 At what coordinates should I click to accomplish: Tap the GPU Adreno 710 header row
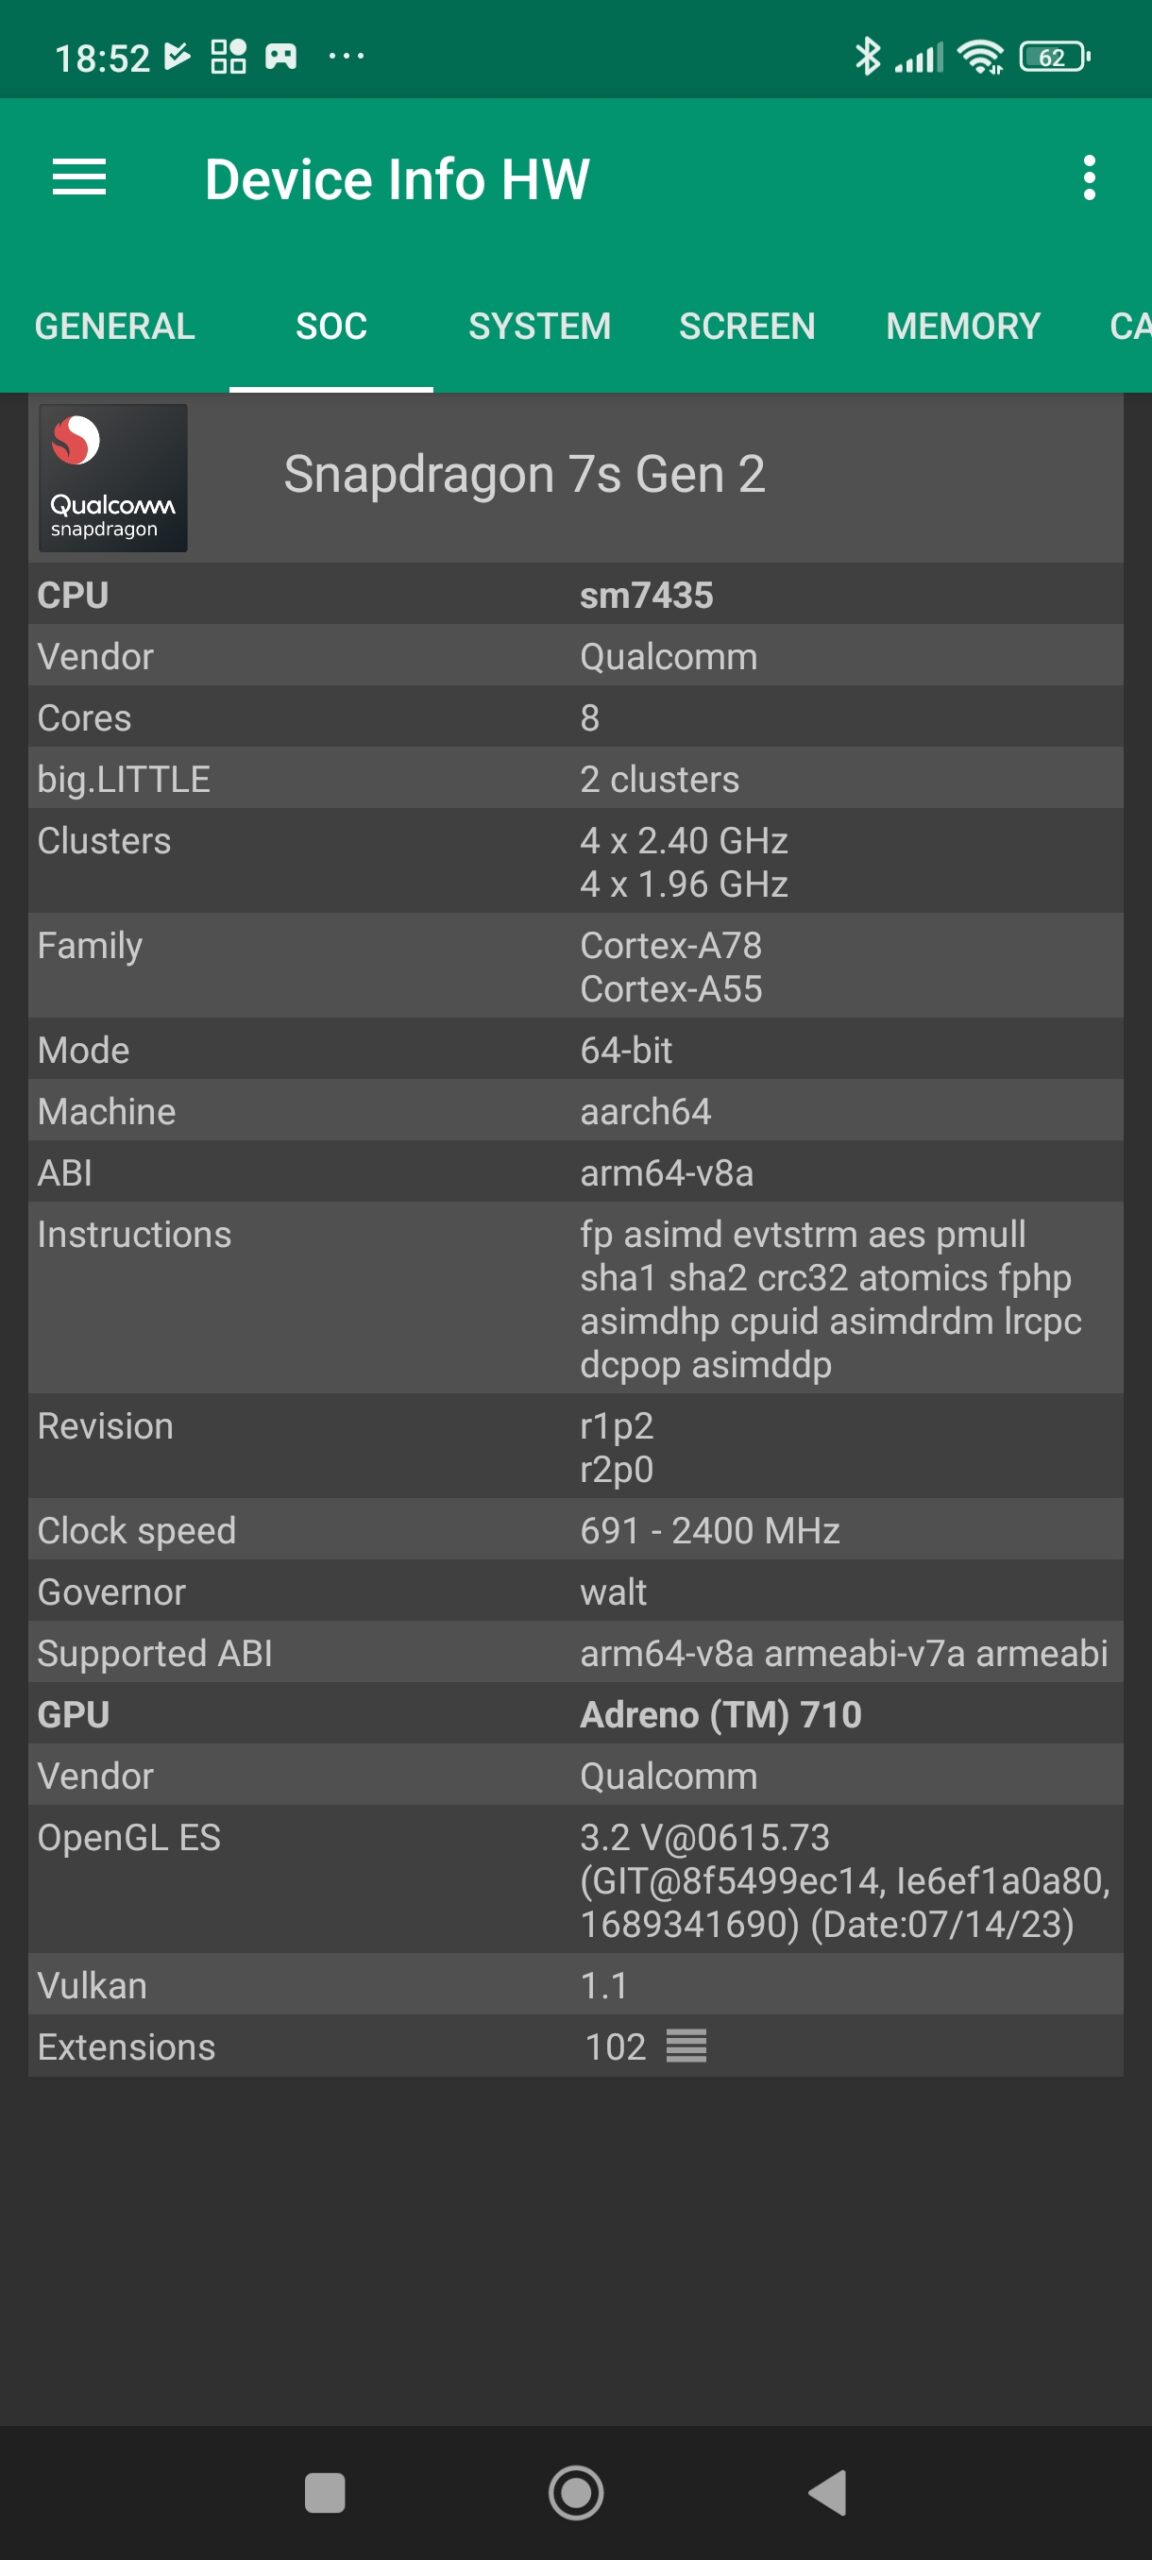pos(575,1714)
